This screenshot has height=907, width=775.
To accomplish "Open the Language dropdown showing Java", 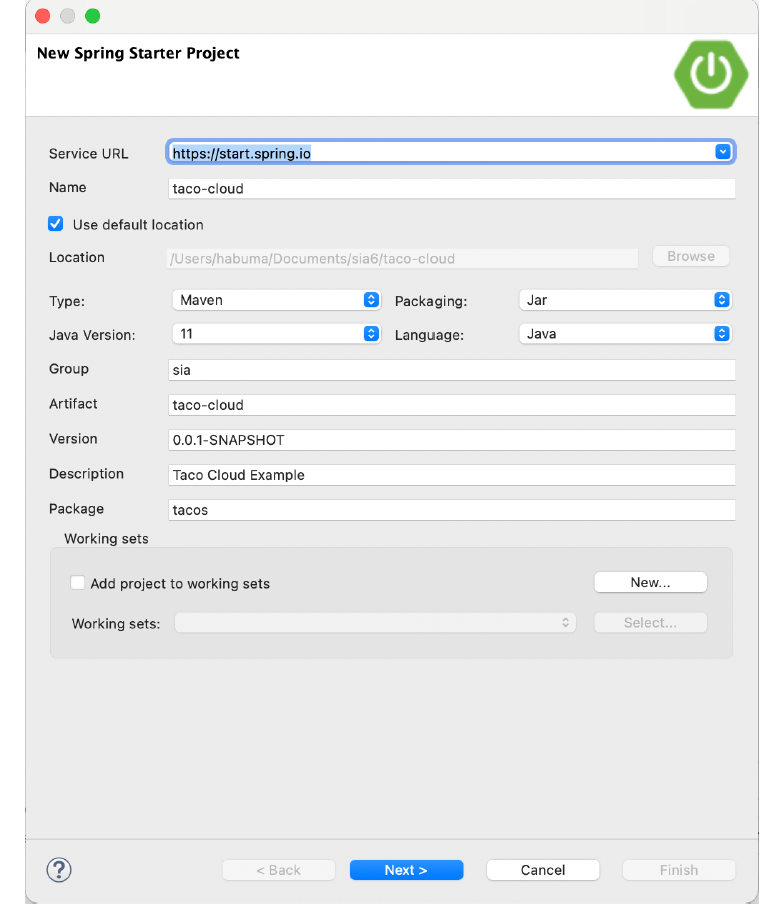I will point(721,334).
